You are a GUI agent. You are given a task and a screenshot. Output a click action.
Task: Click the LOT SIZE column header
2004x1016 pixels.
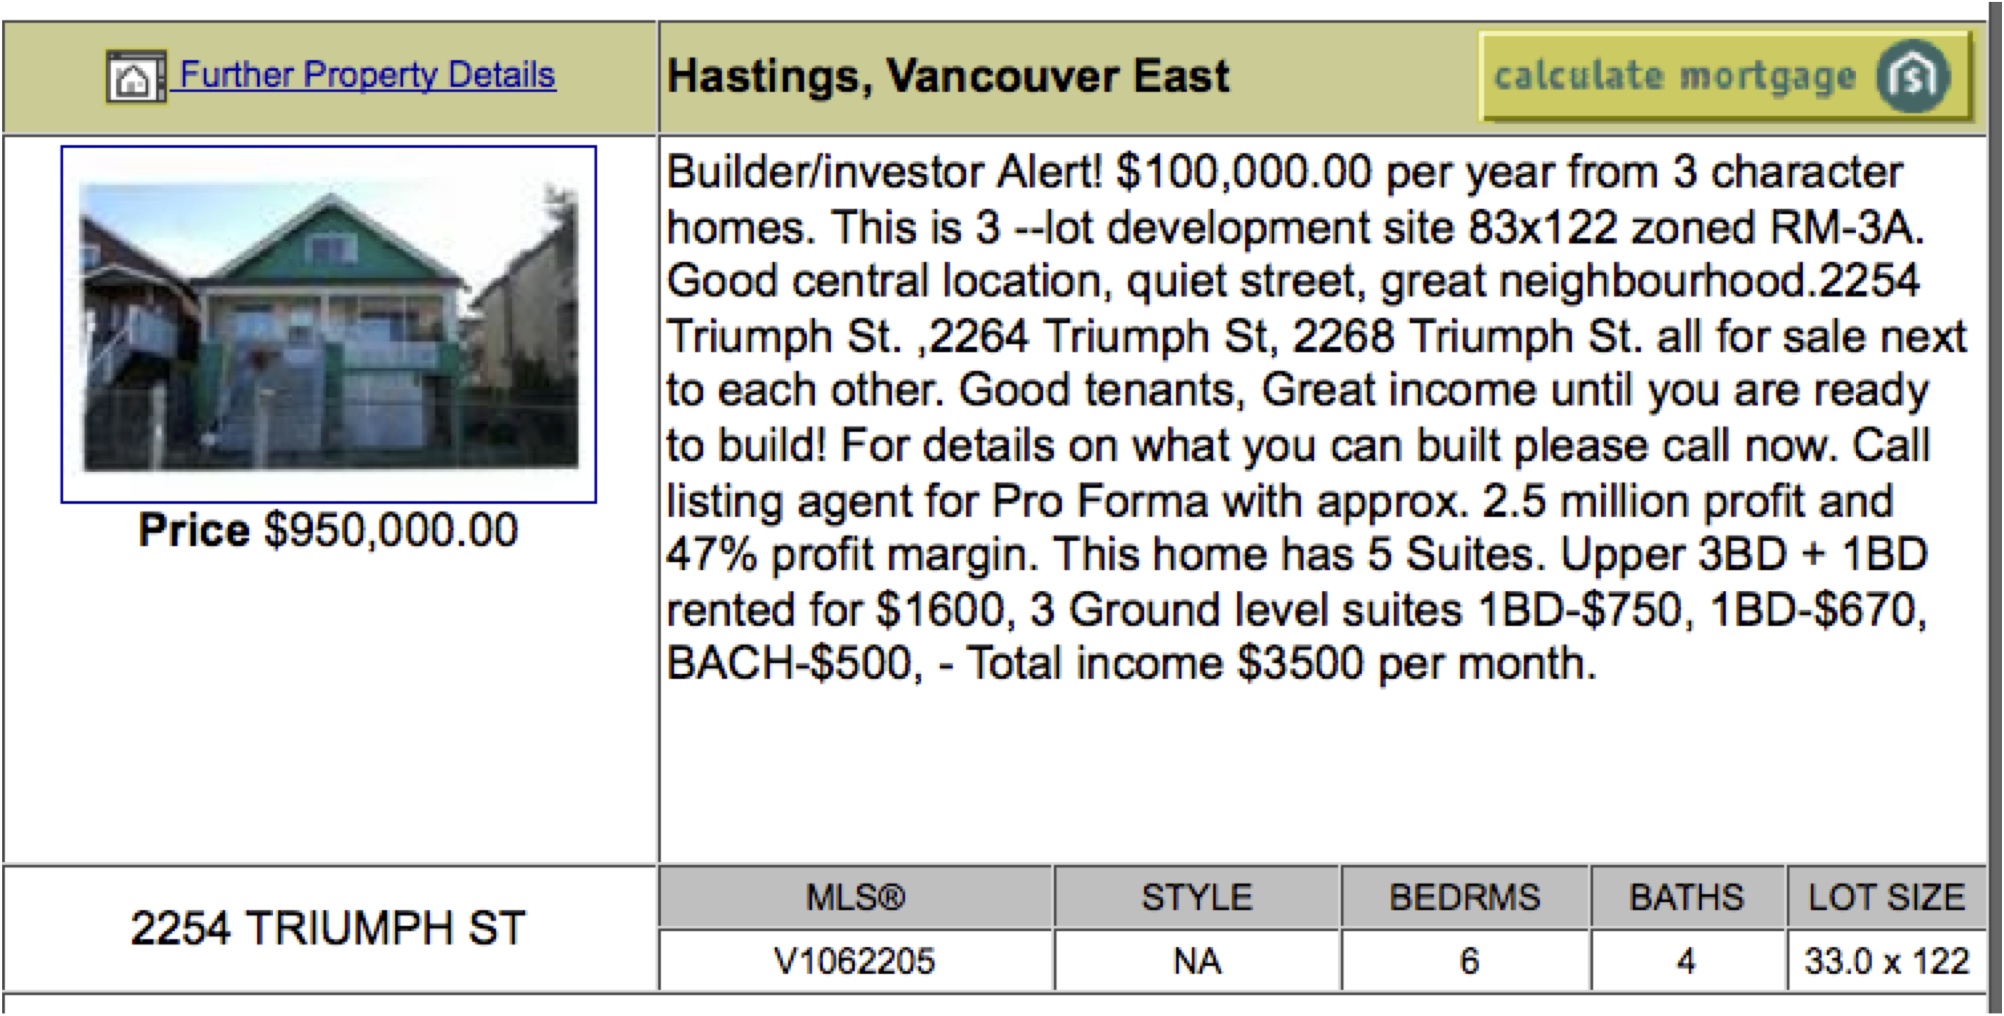[1886, 897]
